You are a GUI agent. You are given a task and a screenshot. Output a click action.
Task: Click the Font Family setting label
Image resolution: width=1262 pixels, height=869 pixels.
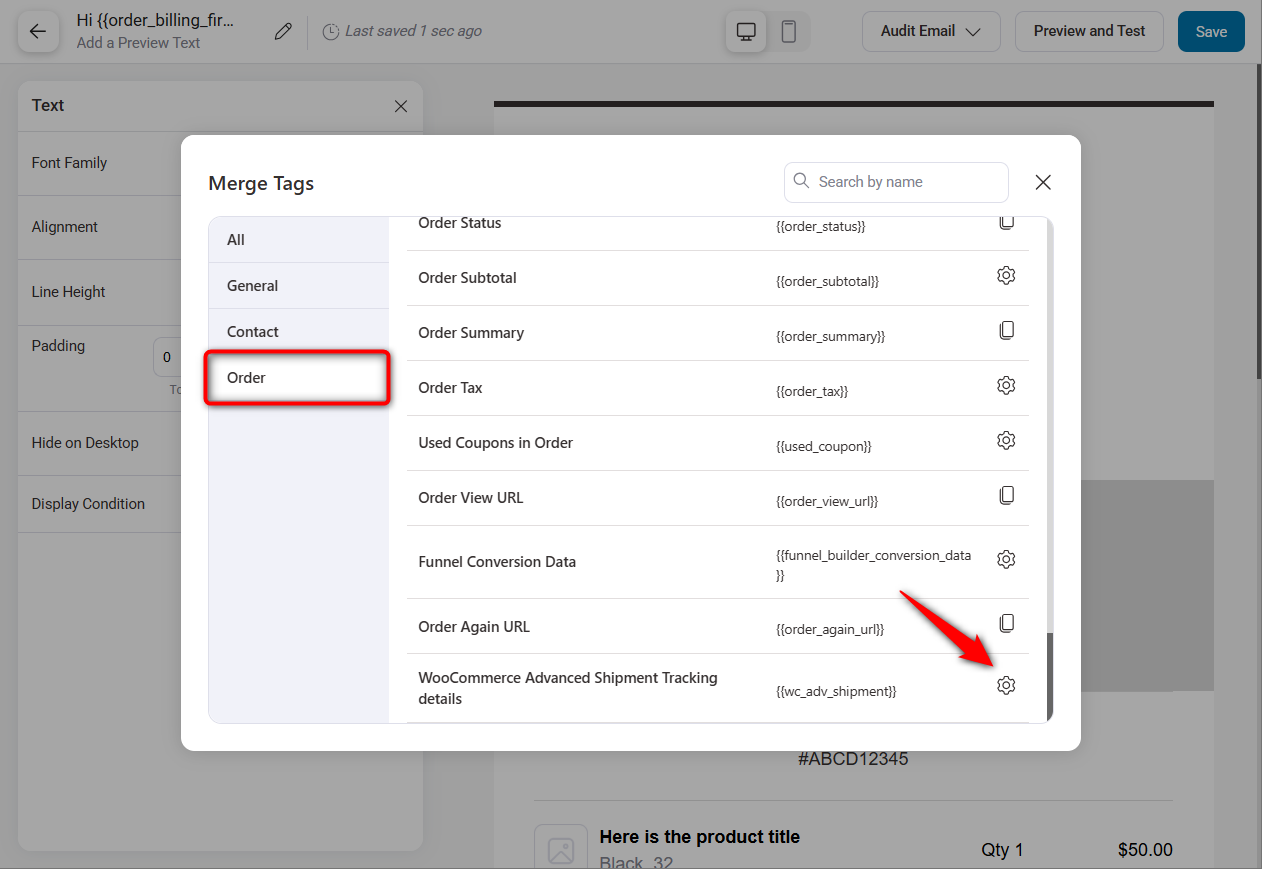[69, 163]
